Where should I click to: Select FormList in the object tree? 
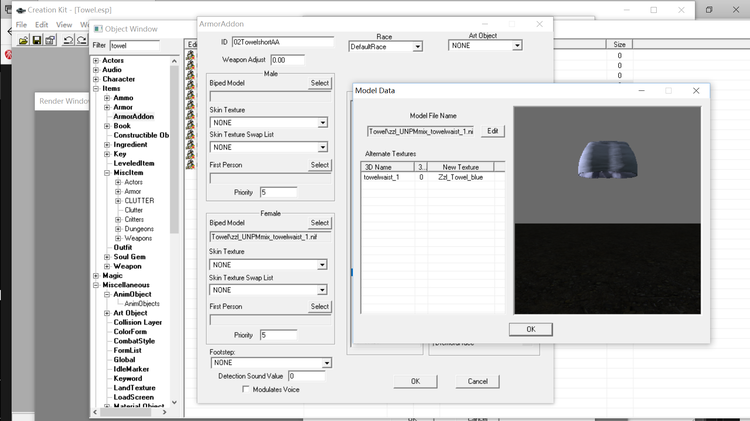pos(127,351)
